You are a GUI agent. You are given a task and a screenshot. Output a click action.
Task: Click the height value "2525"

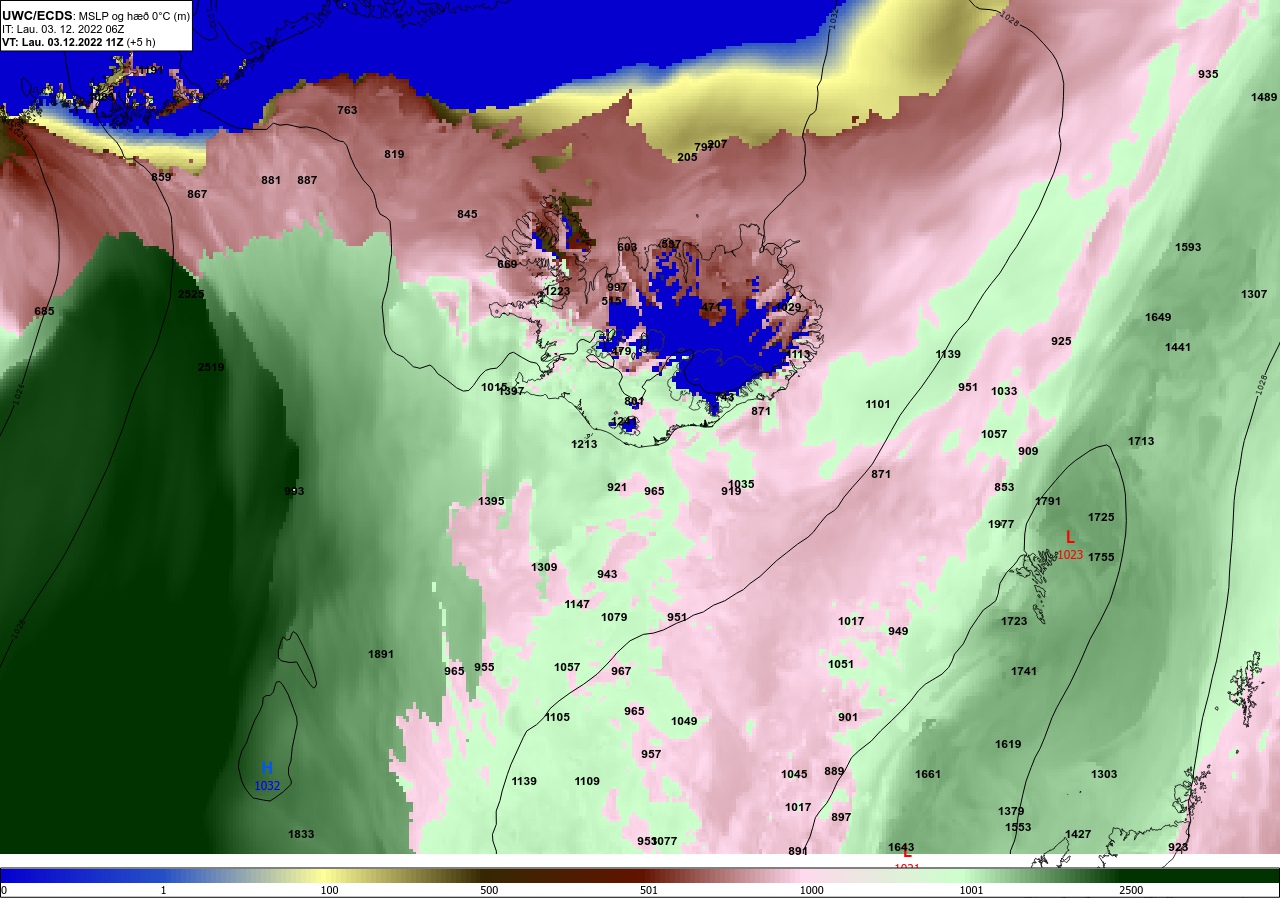(191, 294)
